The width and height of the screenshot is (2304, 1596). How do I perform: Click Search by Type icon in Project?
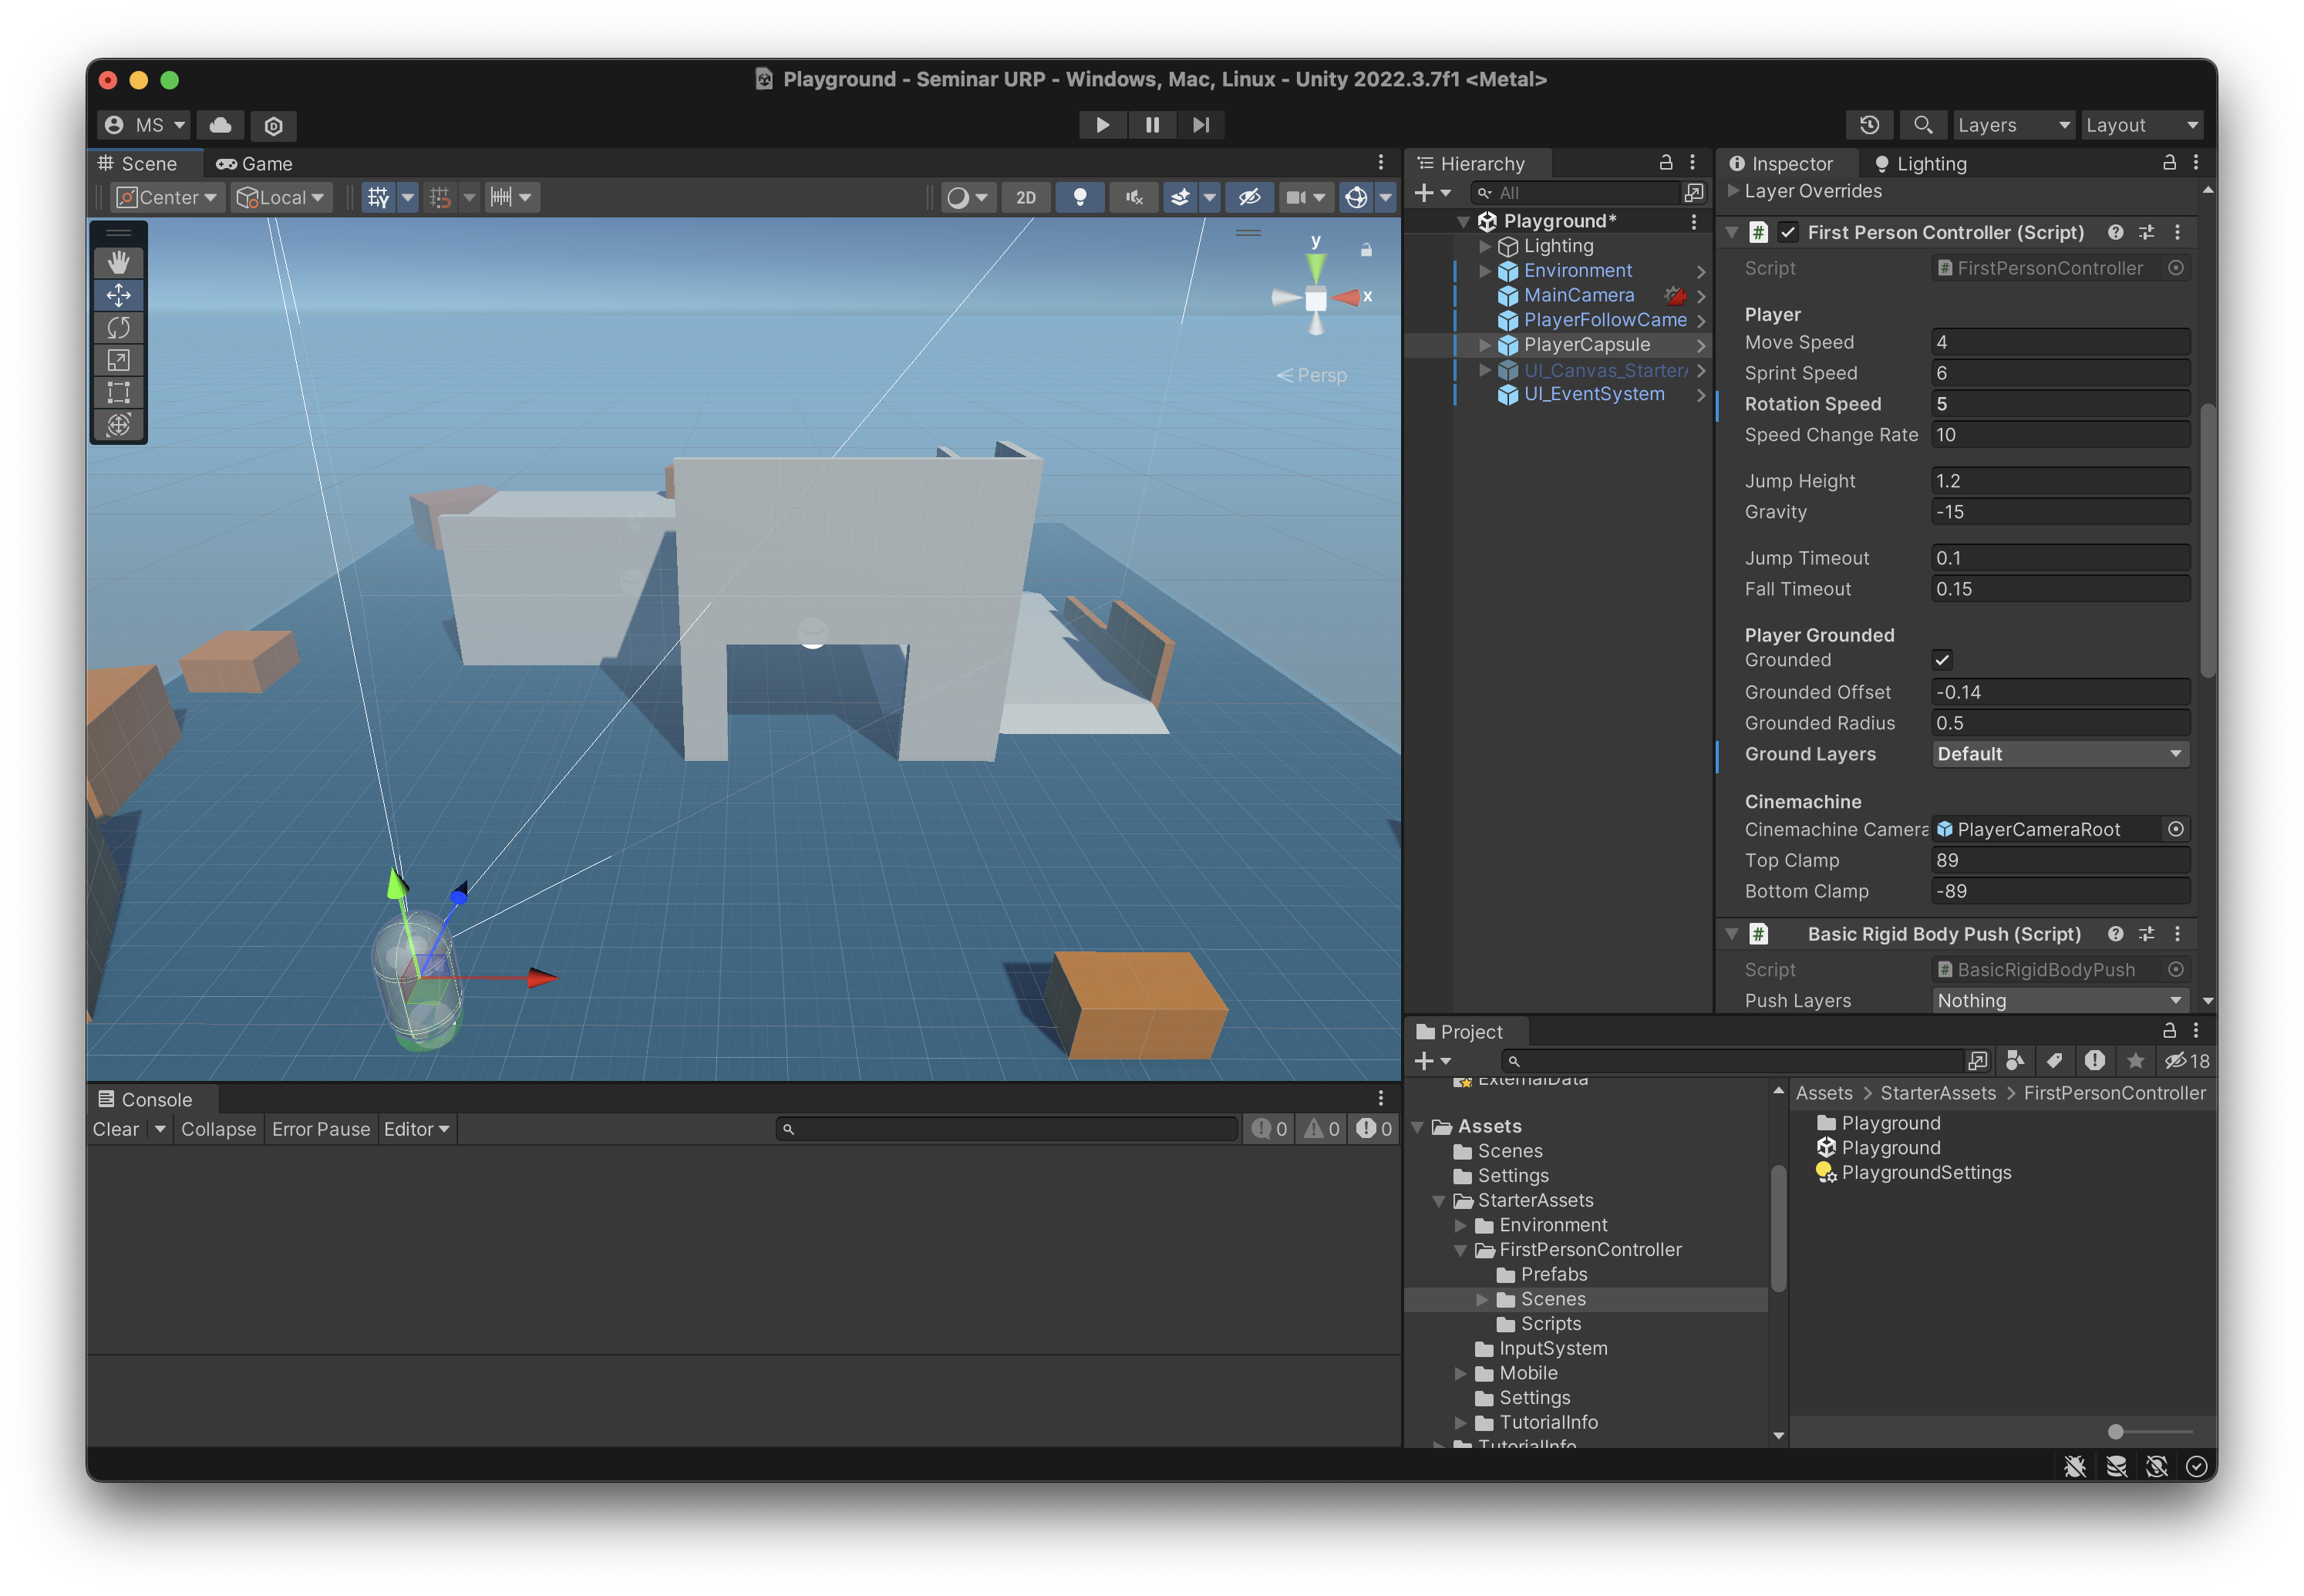2015,1061
